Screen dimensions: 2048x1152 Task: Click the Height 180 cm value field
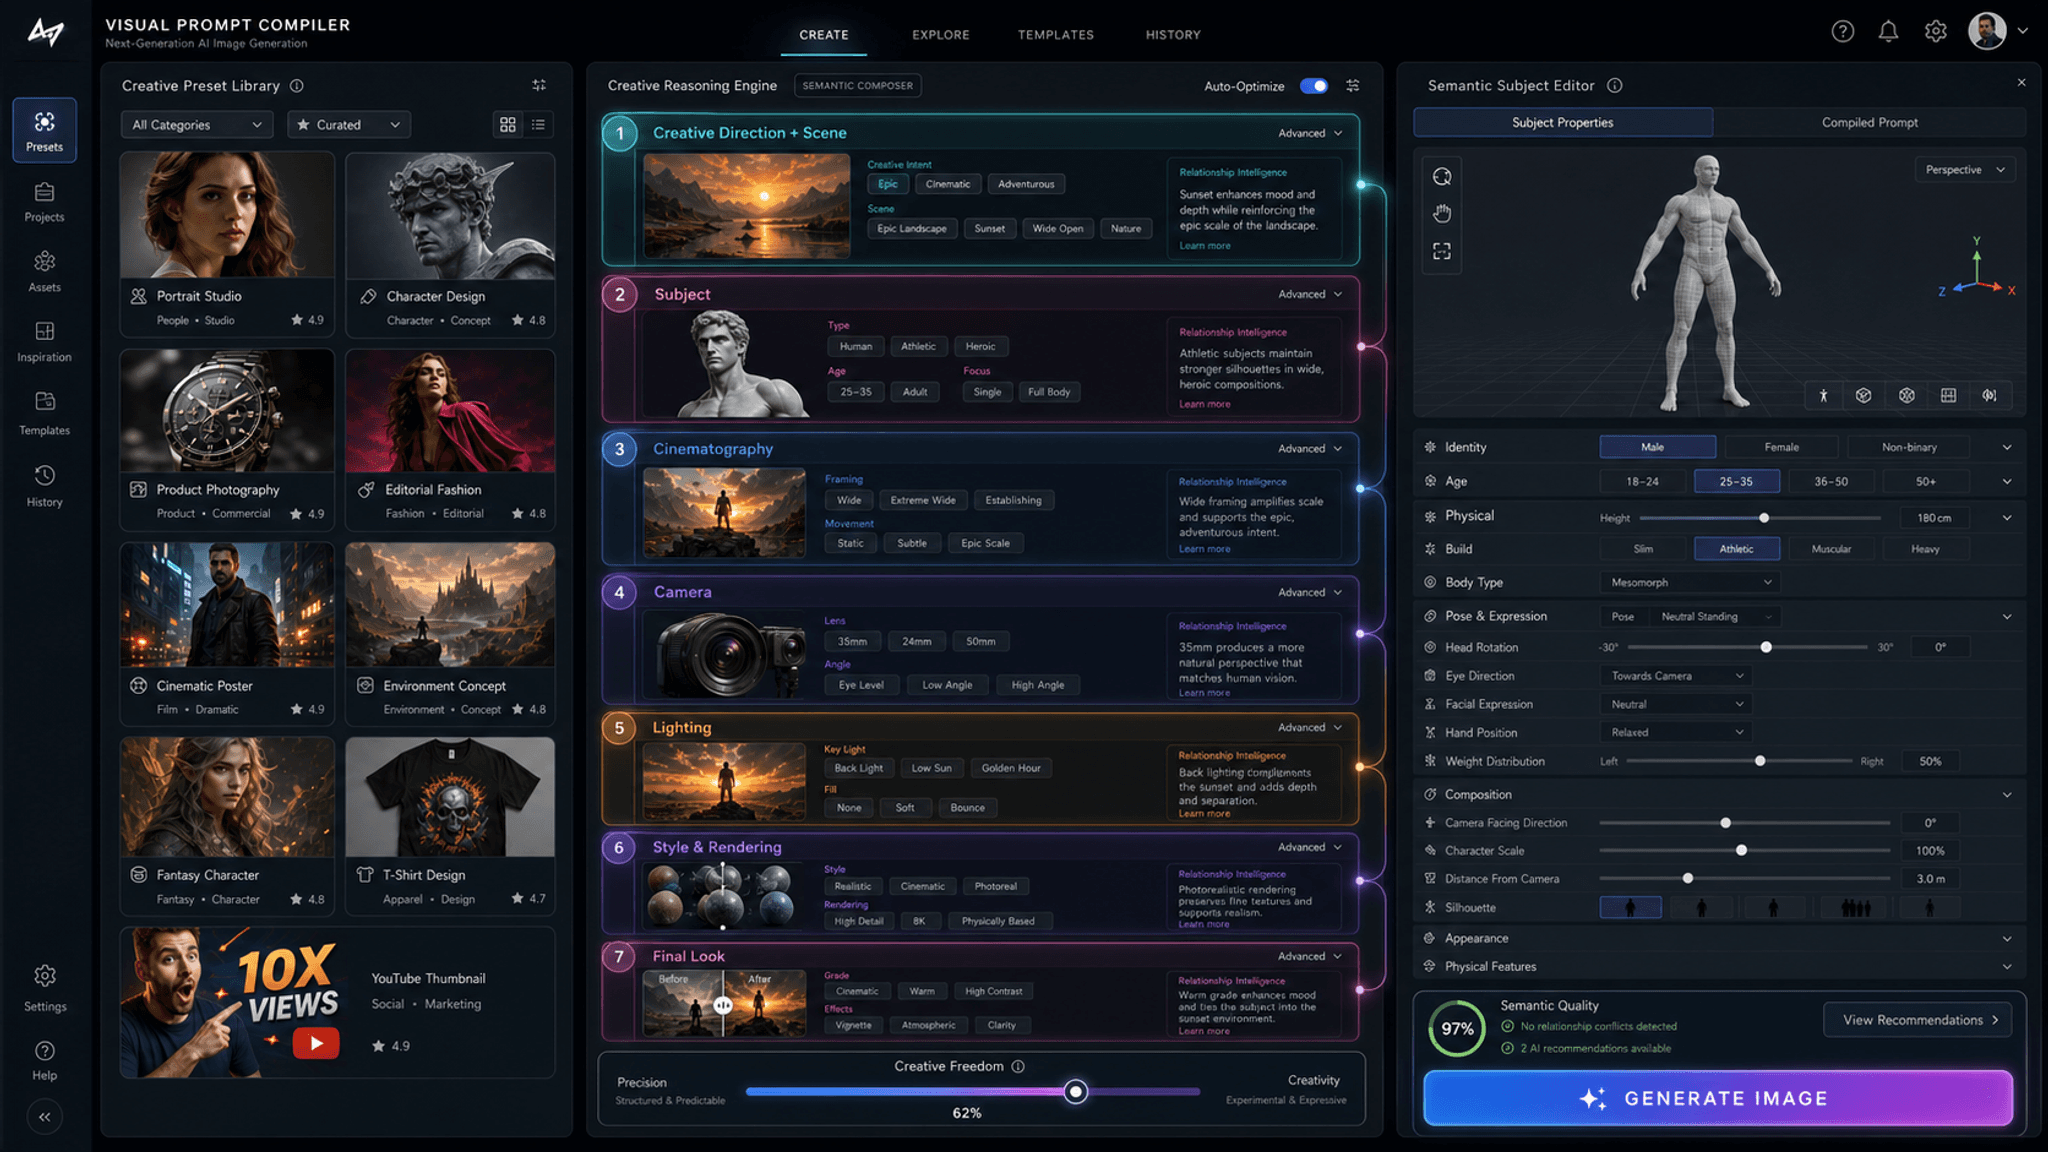coord(1934,518)
